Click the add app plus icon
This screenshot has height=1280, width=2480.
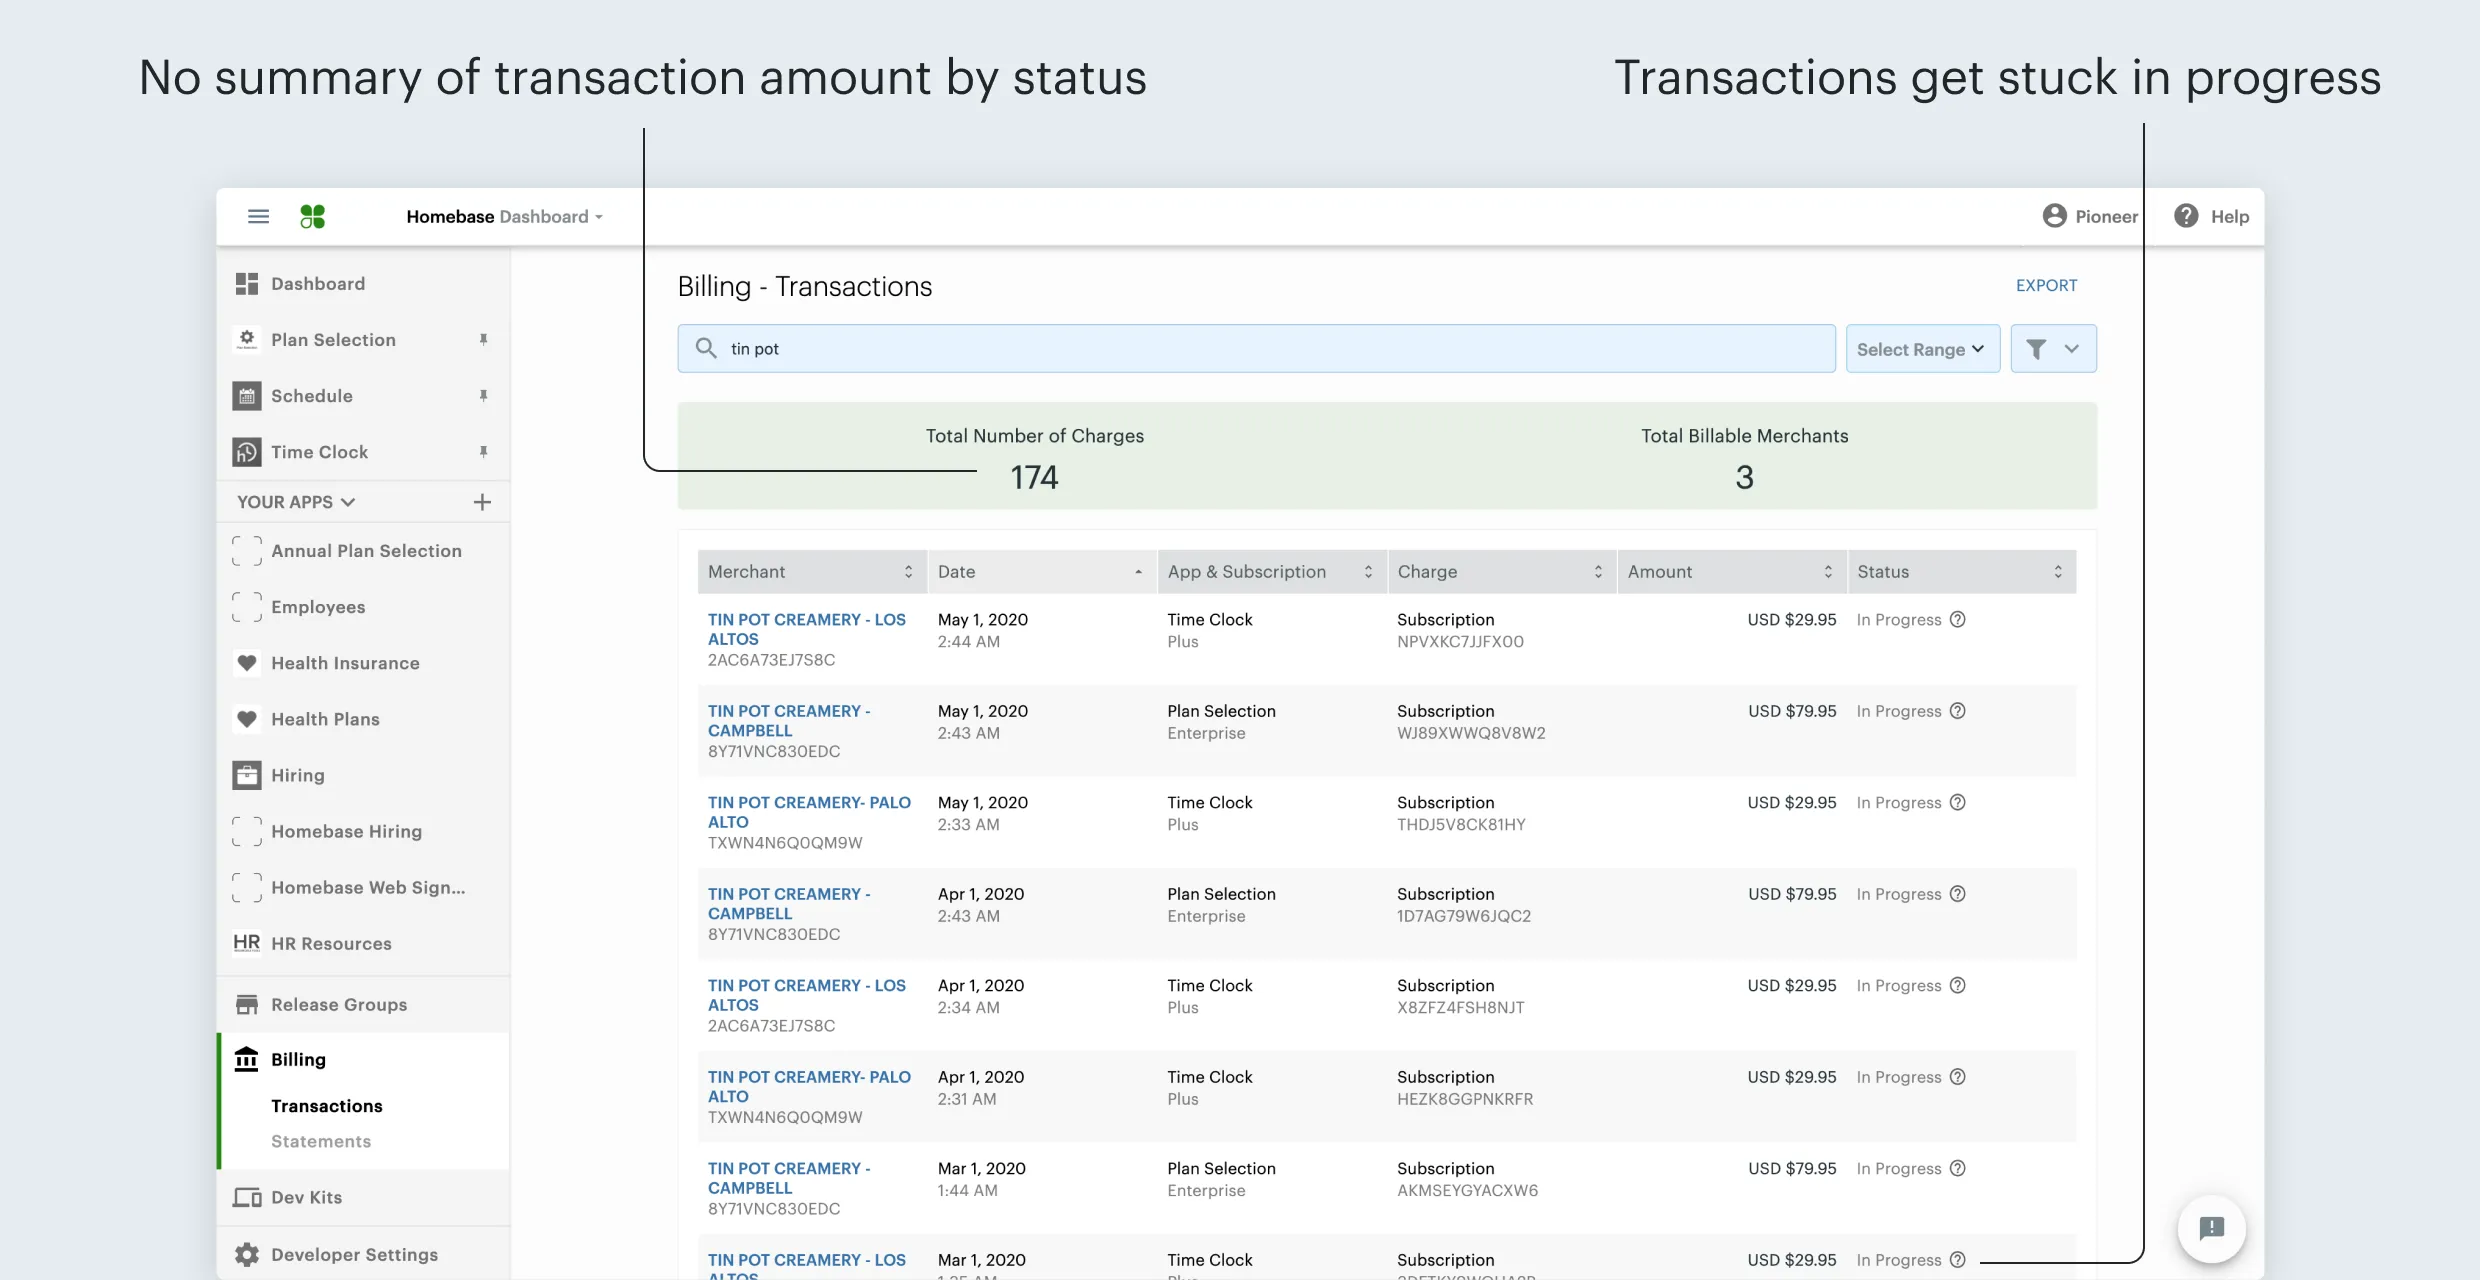[482, 502]
